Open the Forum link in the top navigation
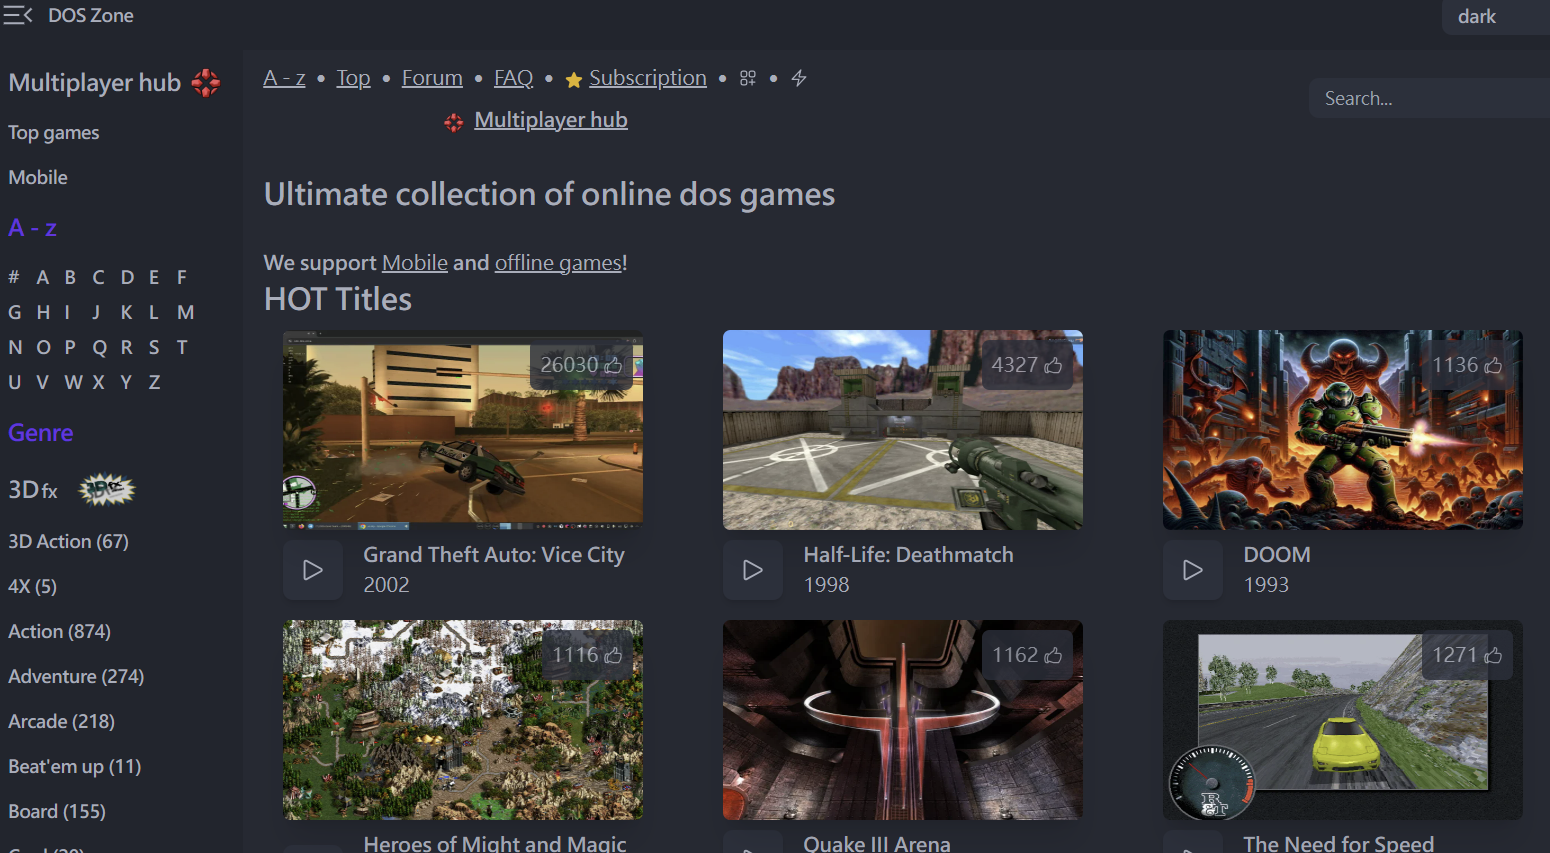Viewport: 1550px width, 853px height. pyautogui.click(x=432, y=78)
